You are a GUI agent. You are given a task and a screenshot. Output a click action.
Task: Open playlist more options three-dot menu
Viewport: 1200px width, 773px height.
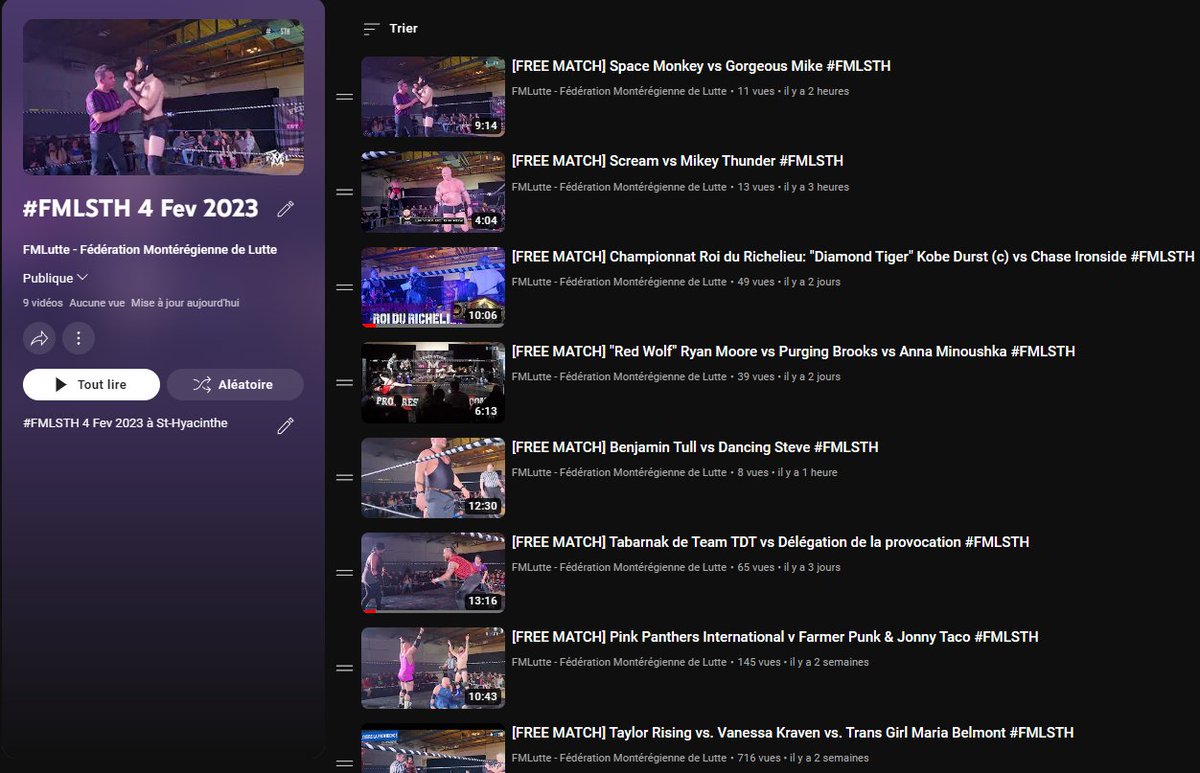(79, 338)
